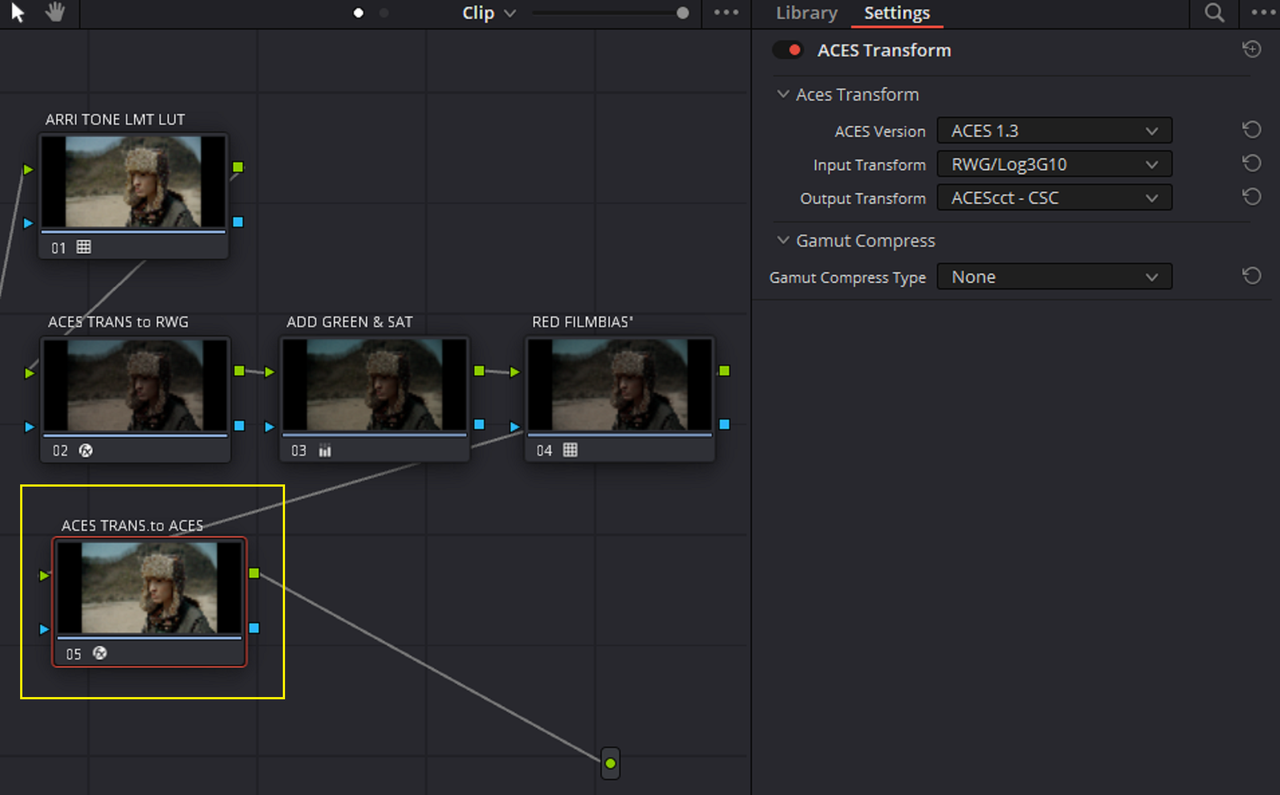Select the ACES TRANS to RWG node thumbnail
The height and width of the screenshot is (795, 1280).
click(x=135, y=386)
